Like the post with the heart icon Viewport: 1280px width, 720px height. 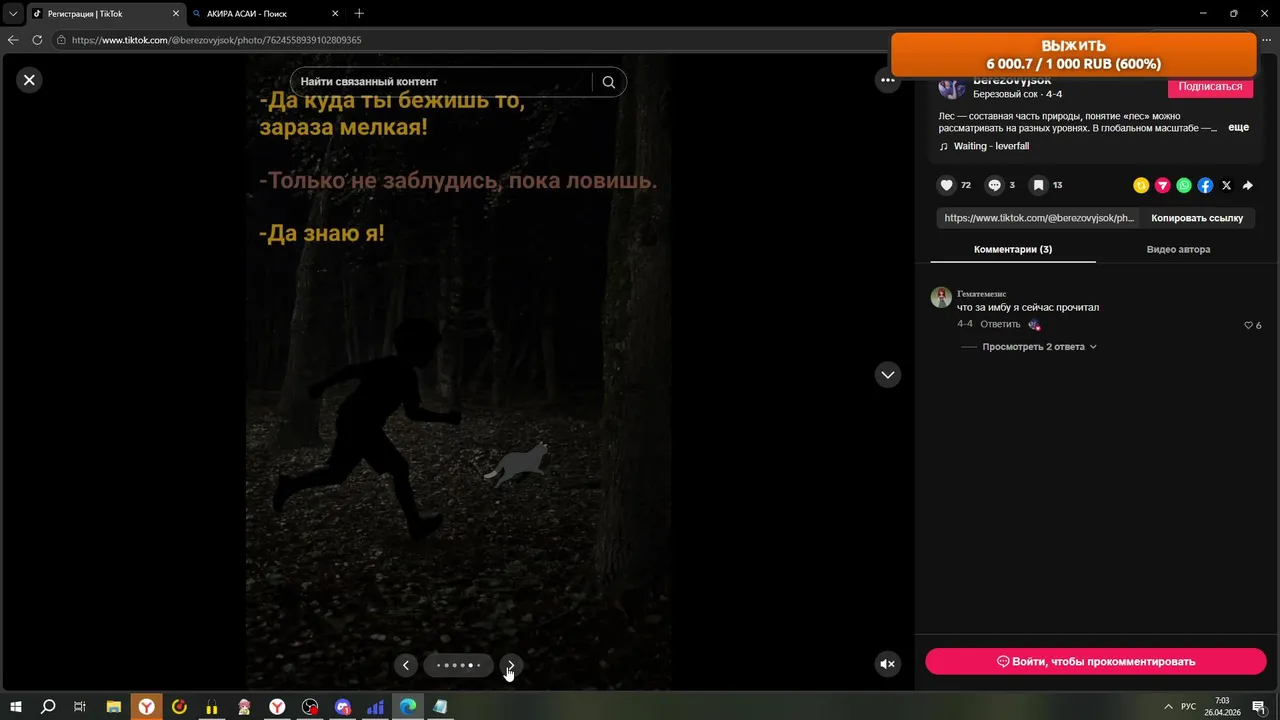coord(946,185)
